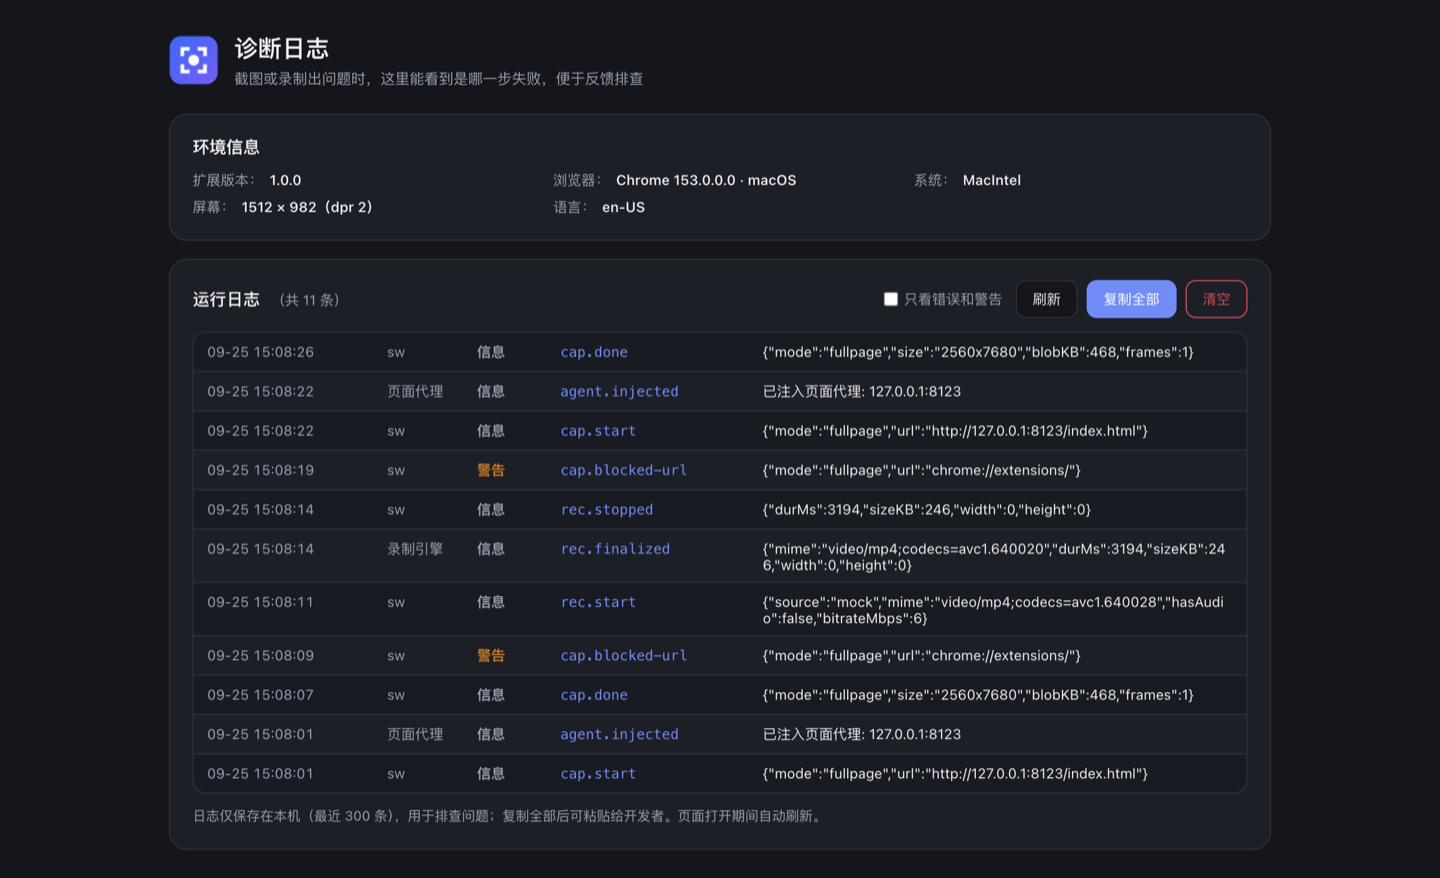Click cap.done in the 15:08:26 row
This screenshot has width=1440, height=878.
tap(594, 352)
